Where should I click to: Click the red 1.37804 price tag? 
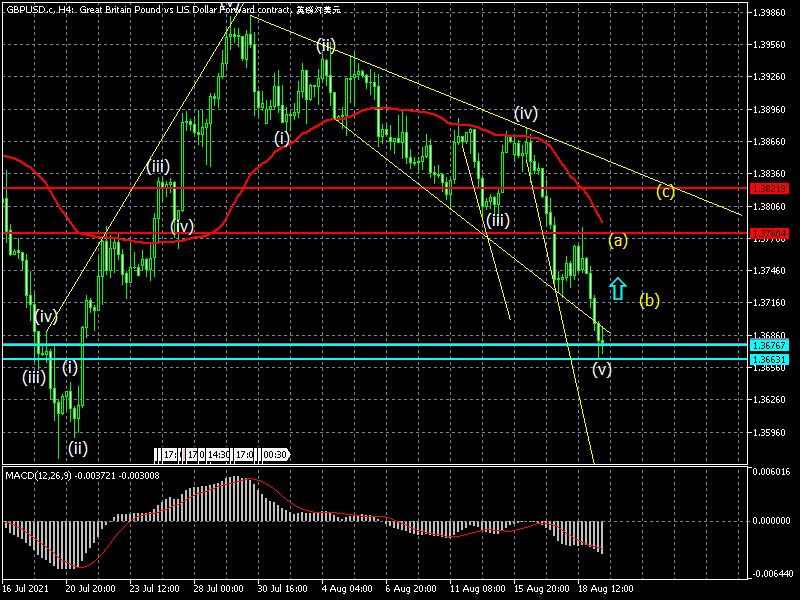(x=772, y=233)
